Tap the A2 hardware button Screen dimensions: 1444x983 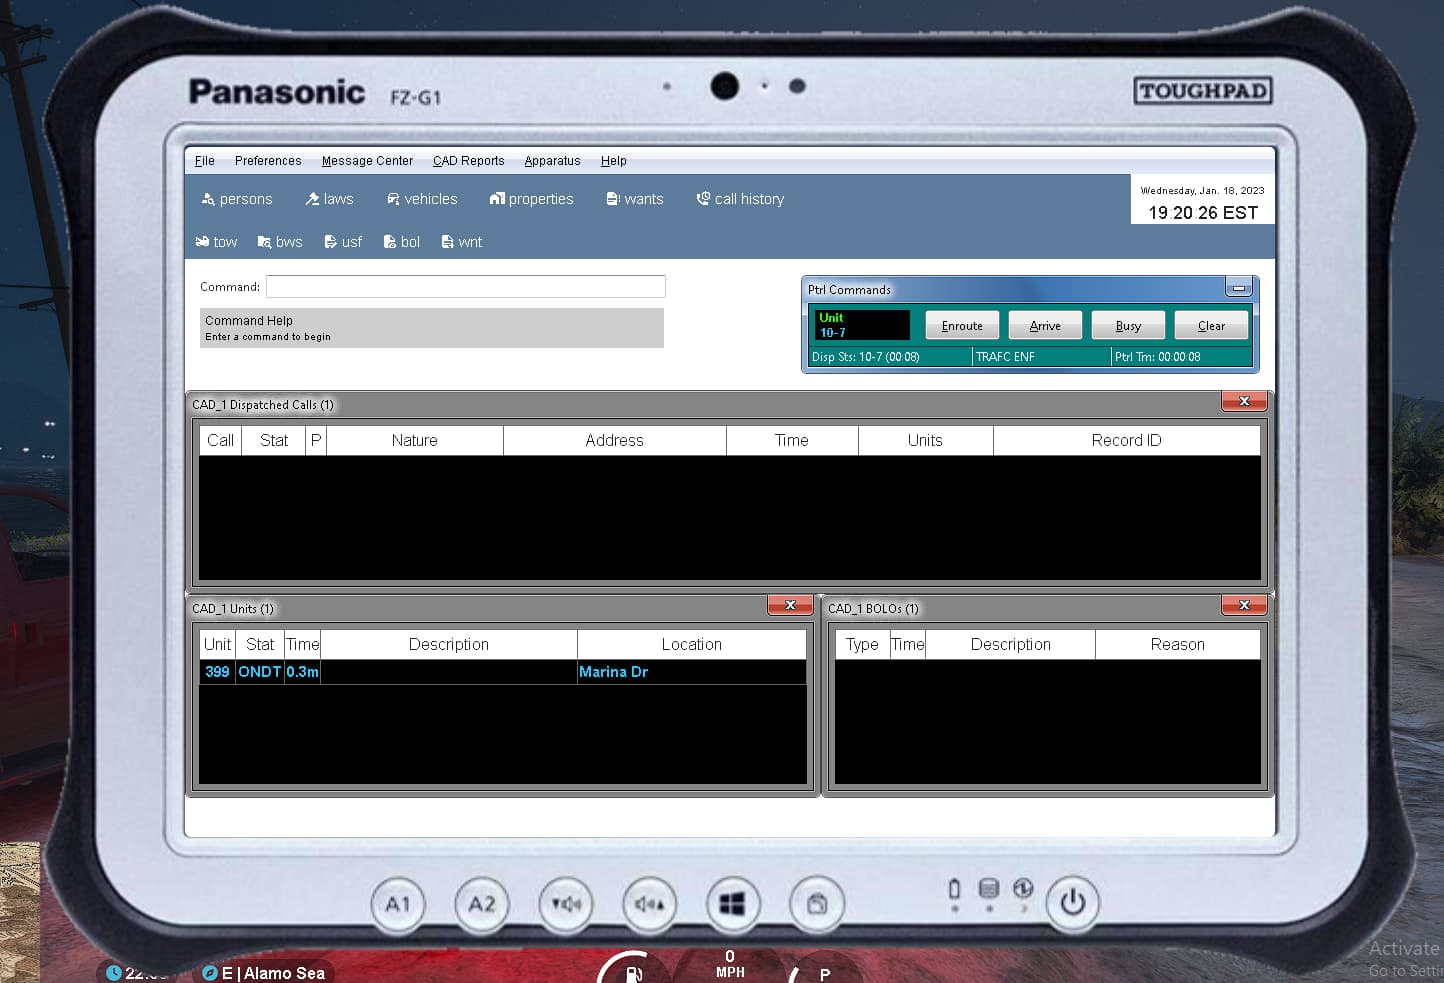click(482, 904)
